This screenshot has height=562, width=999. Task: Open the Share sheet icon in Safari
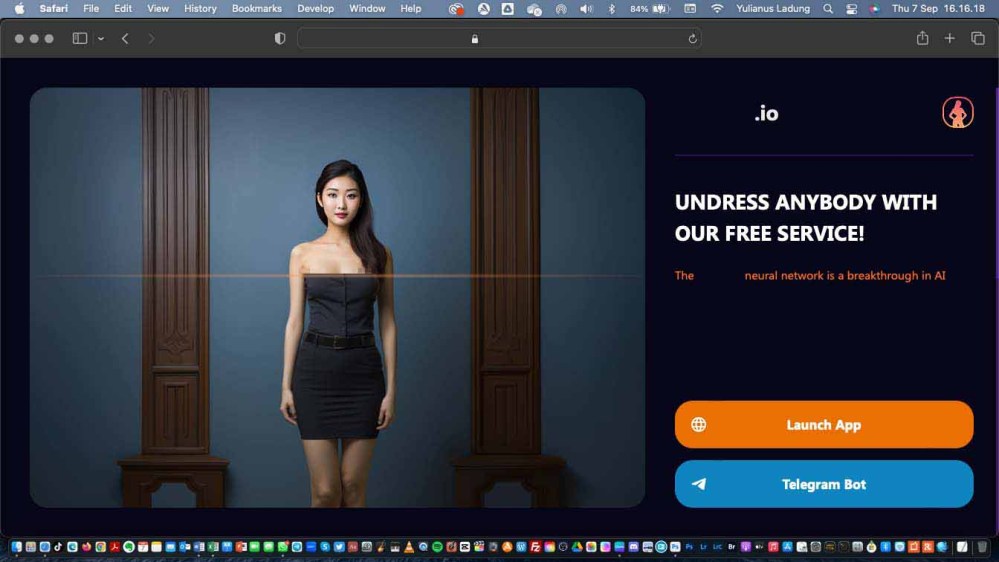pyautogui.click(x=922, y=39)
